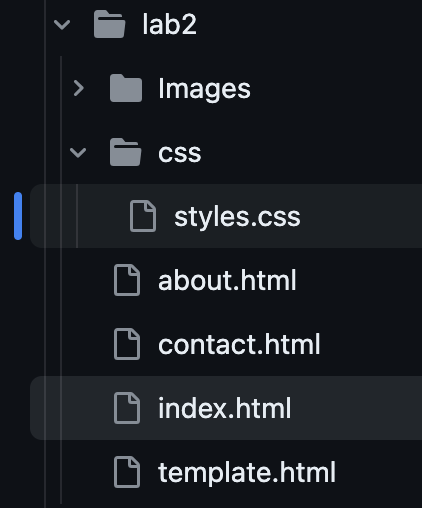Click the contact.html file icon

[127, 344]
